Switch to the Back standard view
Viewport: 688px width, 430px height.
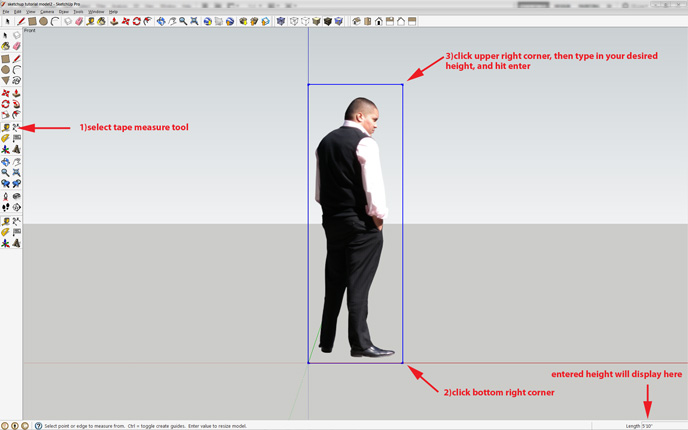click(x=401, y=21)
